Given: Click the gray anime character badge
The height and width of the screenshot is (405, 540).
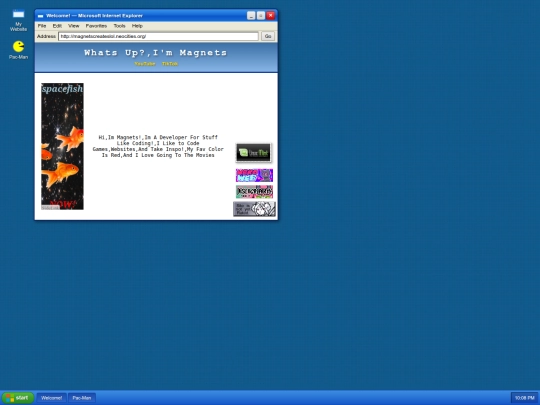Looking at the screenshot, I should point(255,209).
